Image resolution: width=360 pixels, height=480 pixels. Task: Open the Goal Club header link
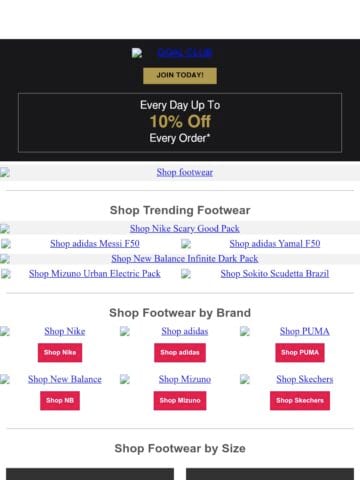184,53
